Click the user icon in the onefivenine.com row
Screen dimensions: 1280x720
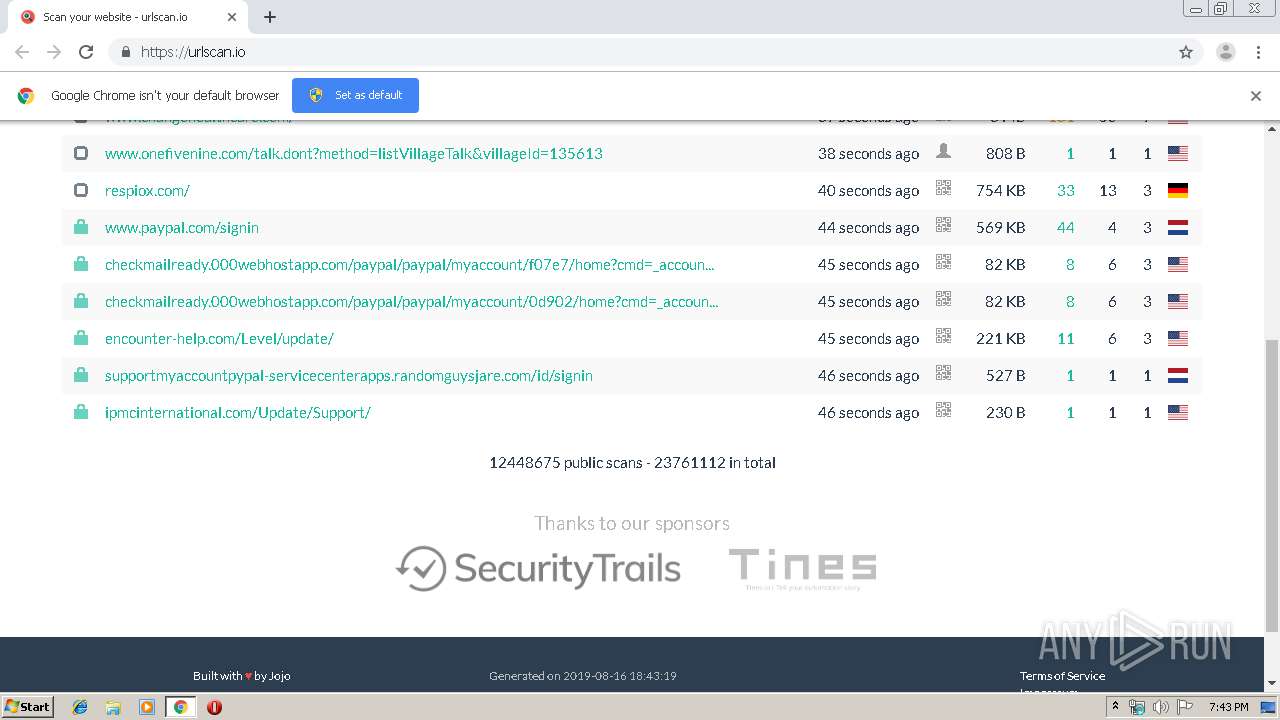[x=943, y=151]
